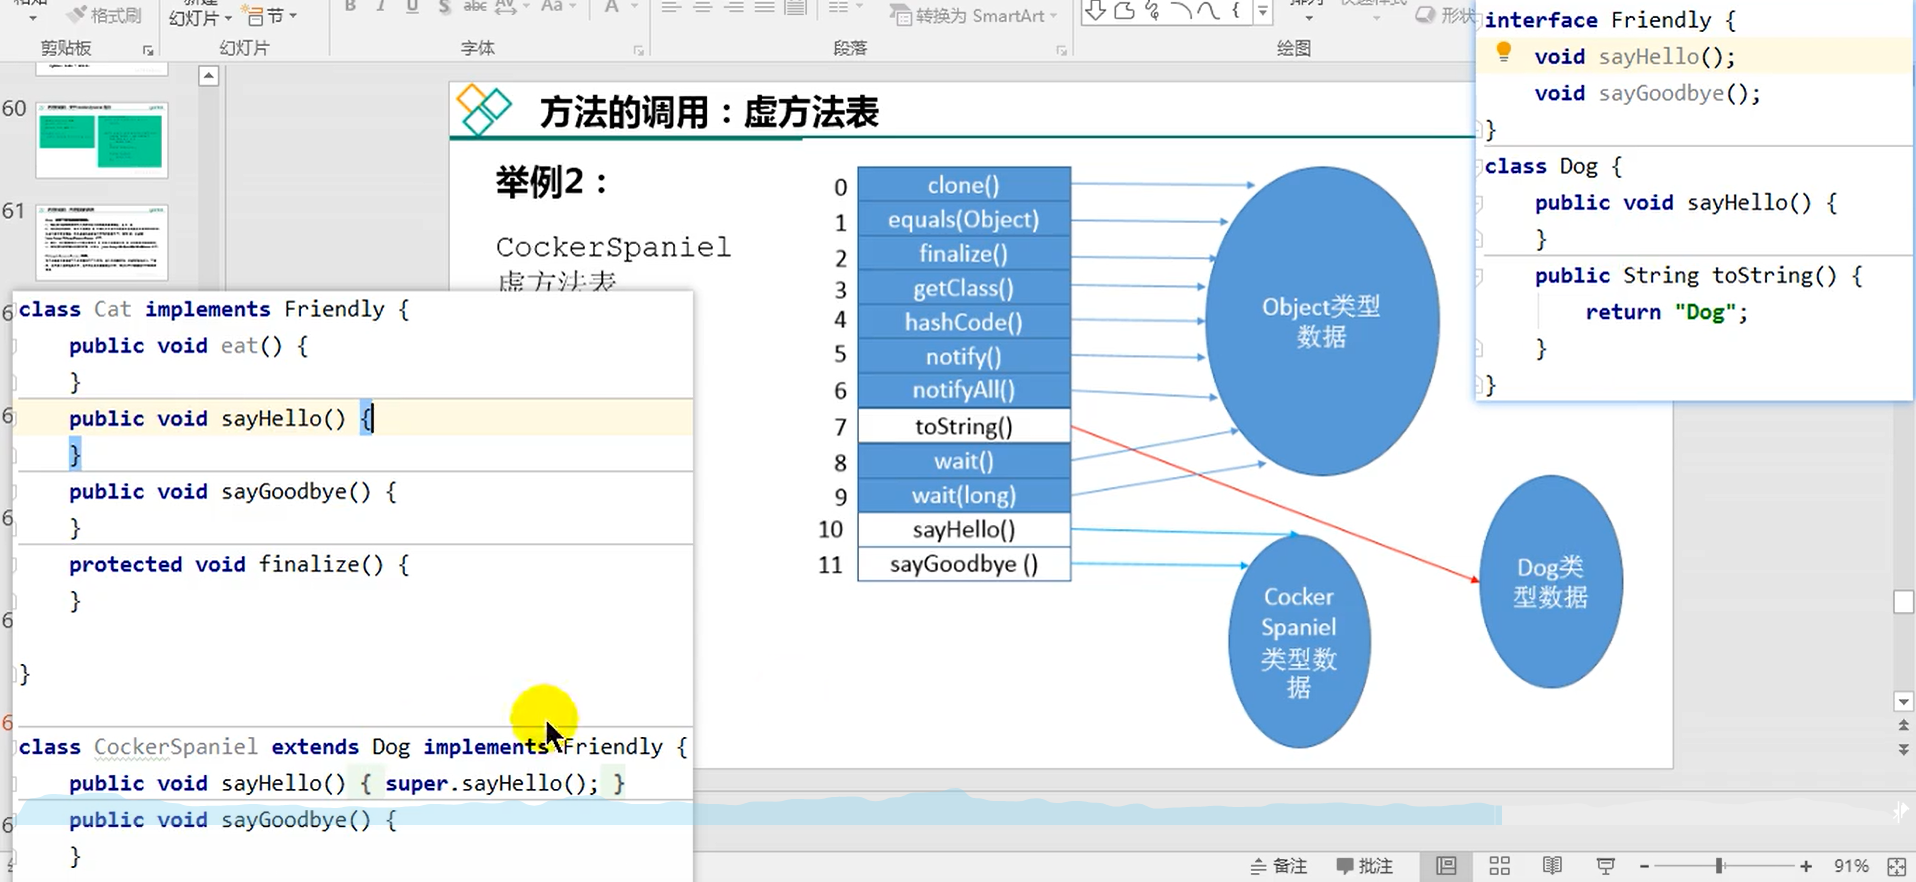The height and width of the screenshot is (882, 1916).
Task: Center text in paragraph group
Action: point(702,7)
